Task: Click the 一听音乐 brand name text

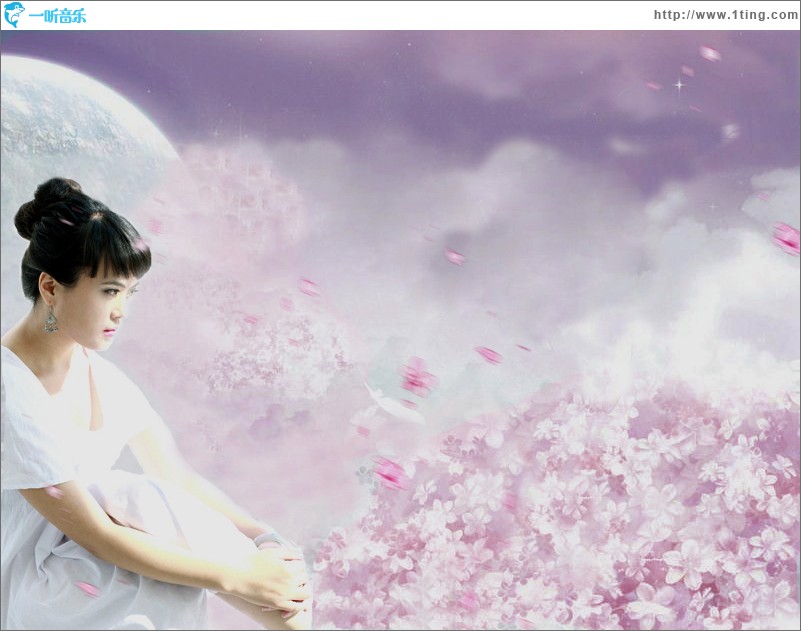Action: [57, 17]
